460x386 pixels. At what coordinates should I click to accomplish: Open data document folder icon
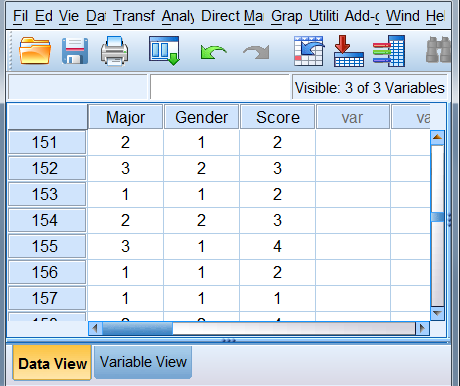point(35,51)
